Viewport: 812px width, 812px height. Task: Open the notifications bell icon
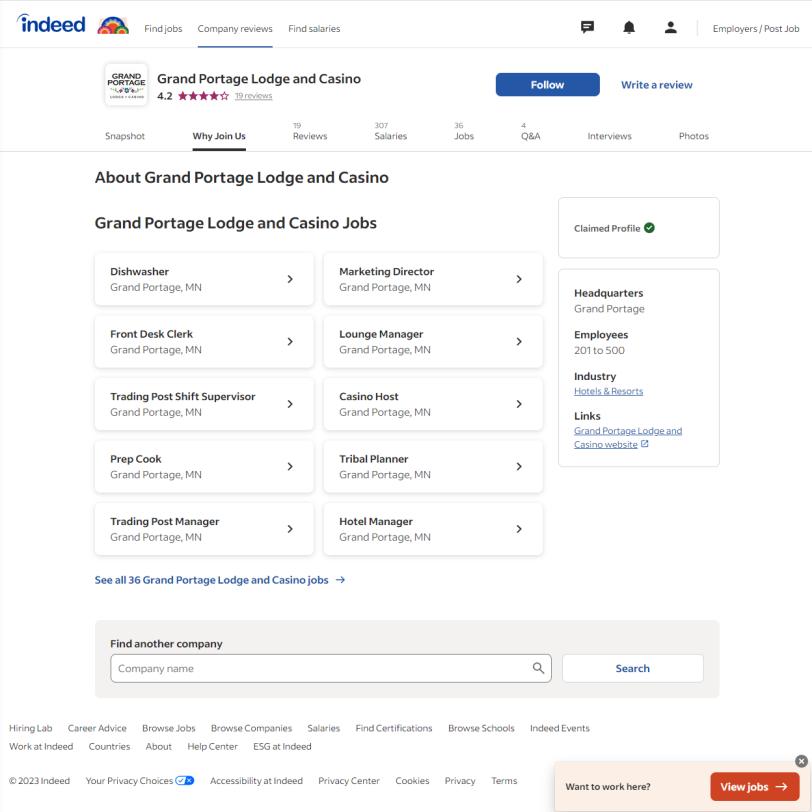click(x=629, y=28)
